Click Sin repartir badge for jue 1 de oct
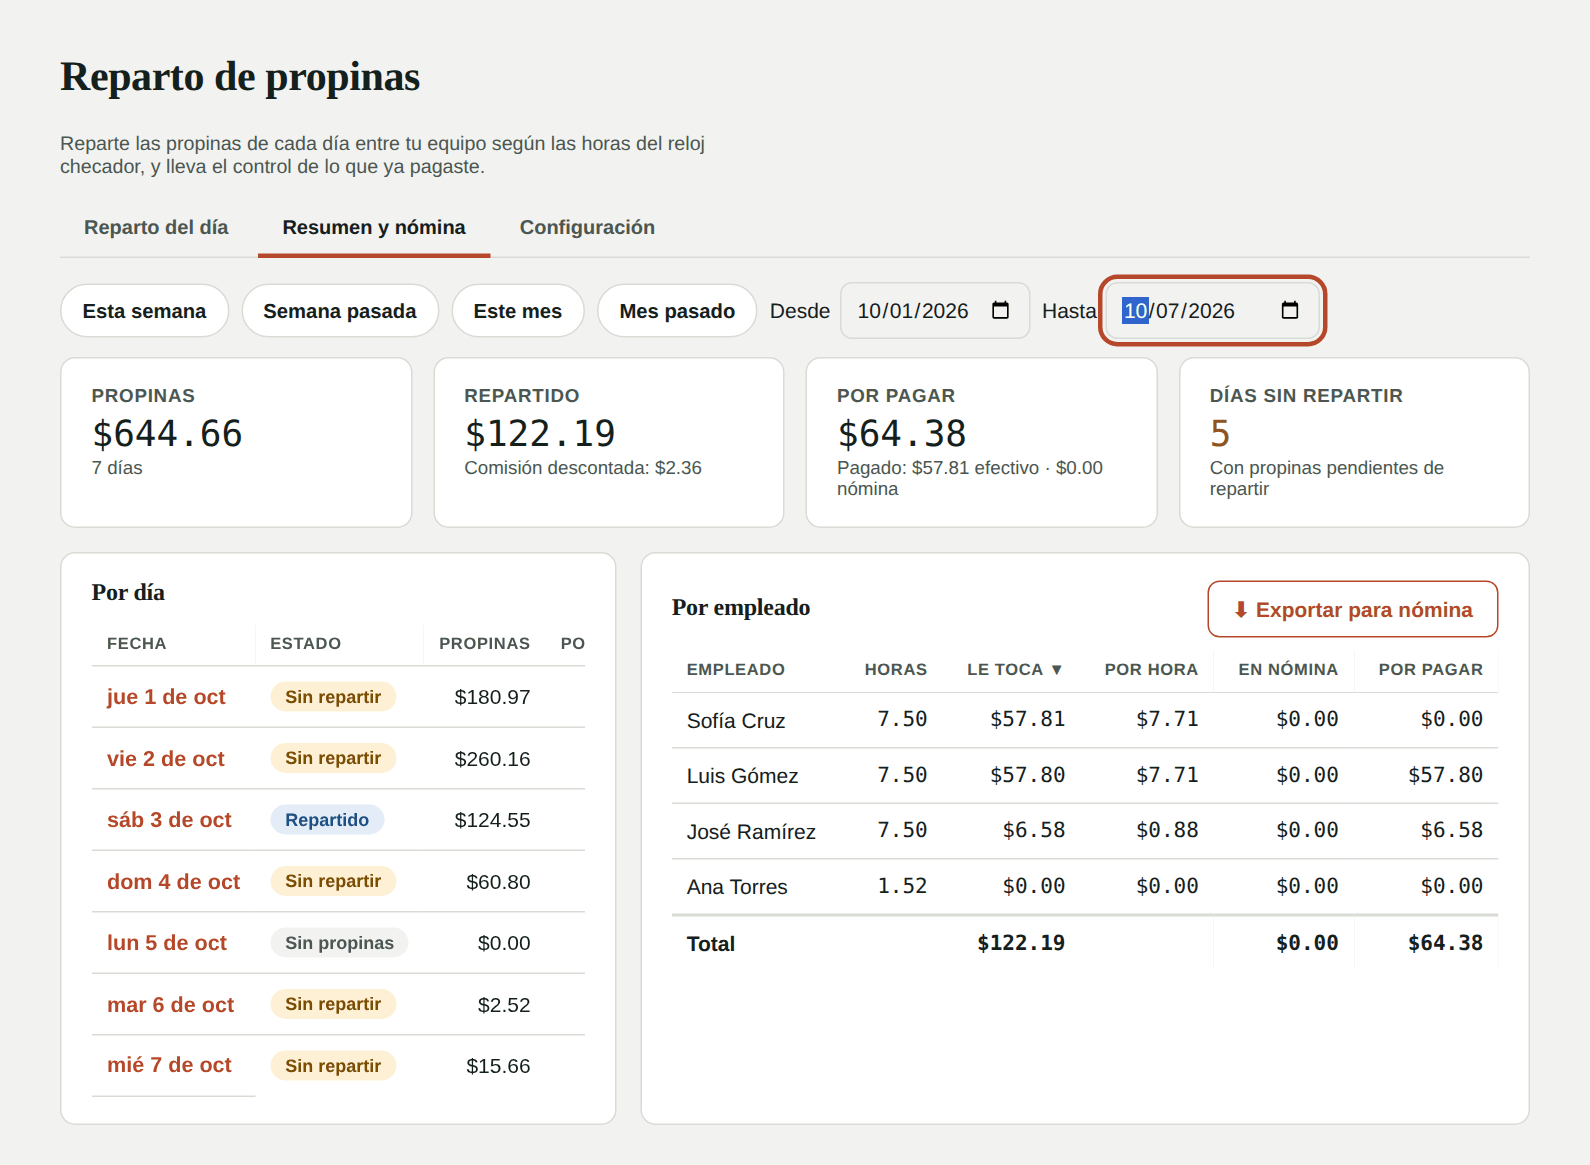Image resolution: width=1590 pixels, height=1165 pixels. tap(333, 697)
